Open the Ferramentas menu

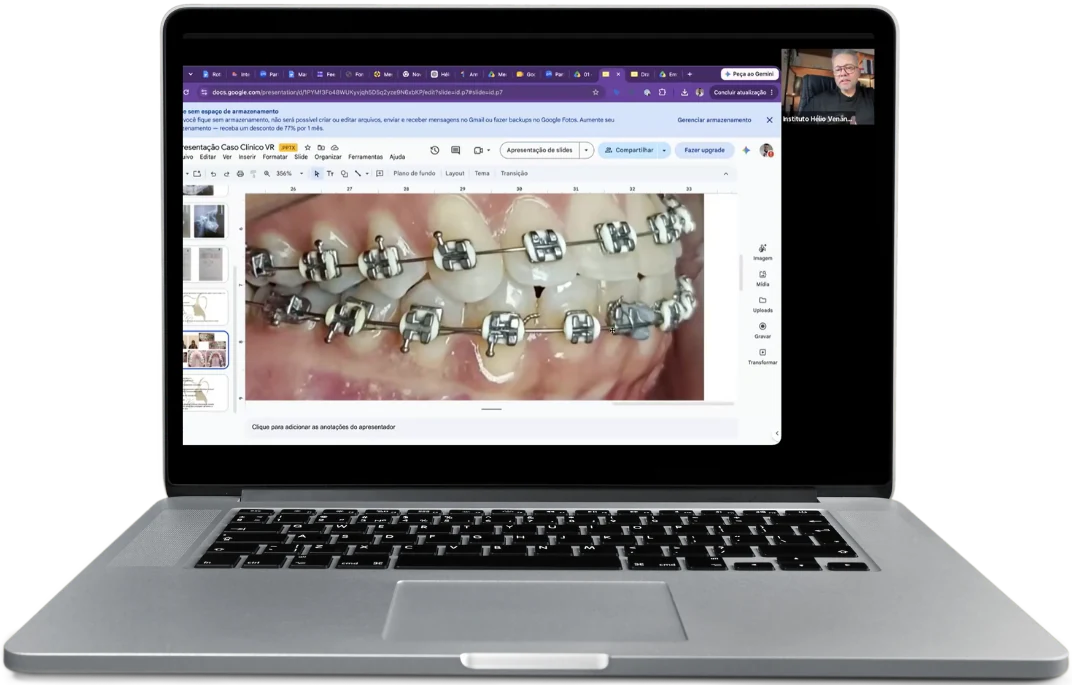[365, 157]
